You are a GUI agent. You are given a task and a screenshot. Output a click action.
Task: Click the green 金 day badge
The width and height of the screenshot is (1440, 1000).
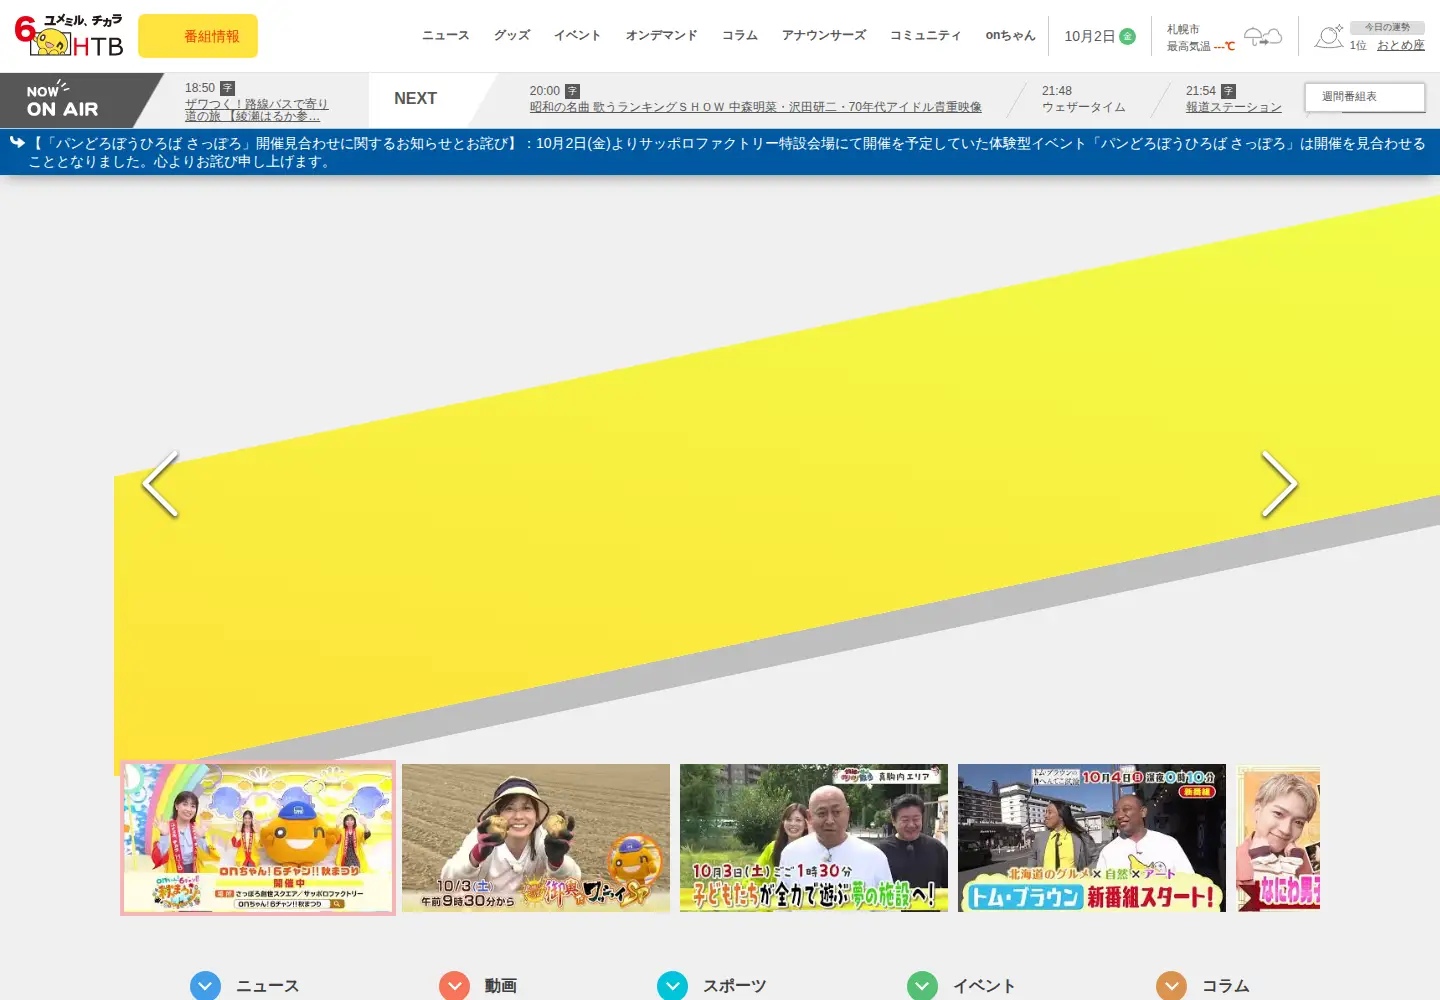[1127, 36]
